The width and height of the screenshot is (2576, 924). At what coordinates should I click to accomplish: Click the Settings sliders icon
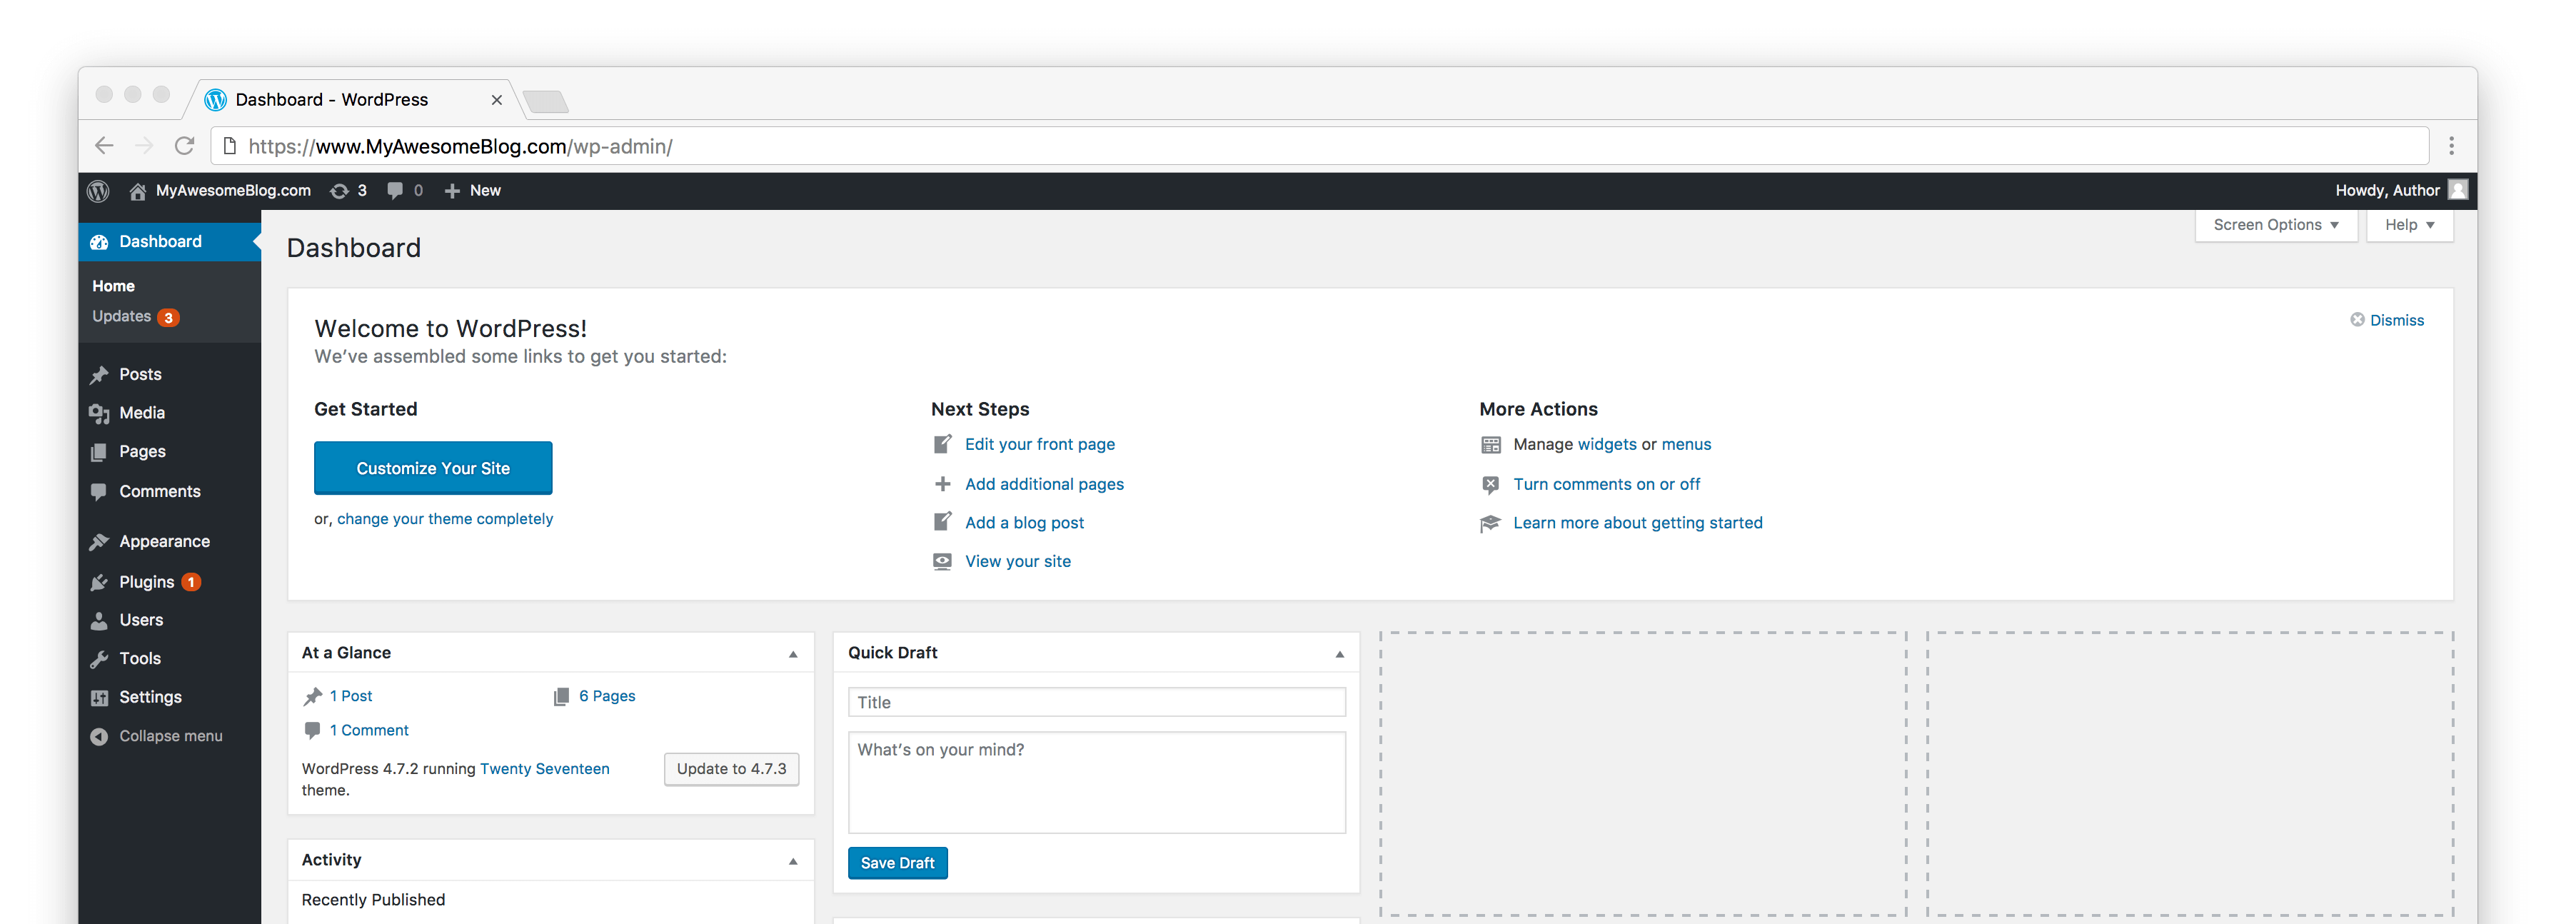click(99, 698)
